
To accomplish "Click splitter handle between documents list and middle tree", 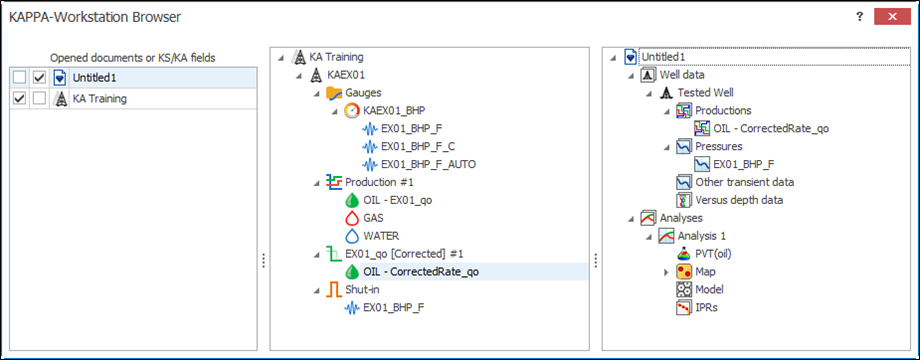I will pos(263,261).
